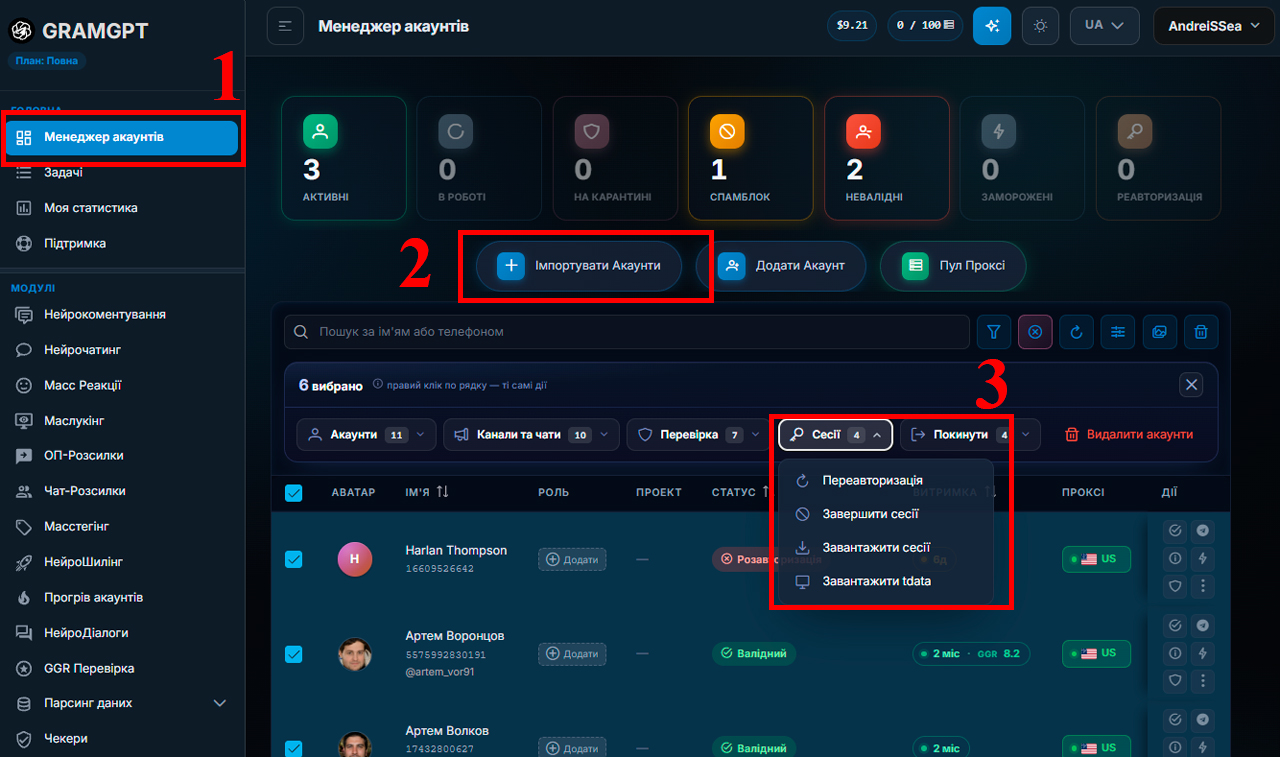Screen dimensions: 1280x757
Task: Open the Канали та чати dropdown
Action: [x=531, y=435]
